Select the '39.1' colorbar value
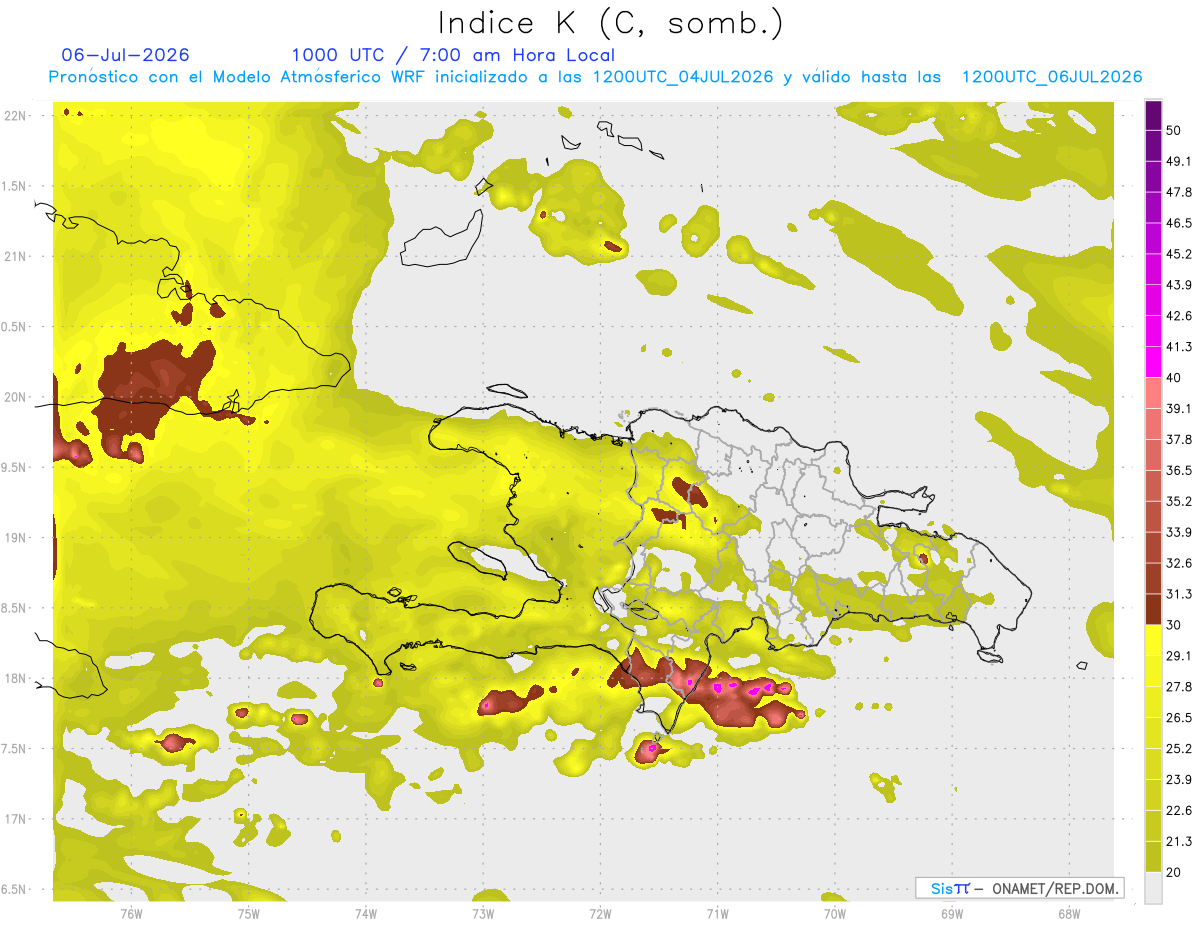The height and width of the screenshot is (927, 1200). click(x=1179, y=408)
